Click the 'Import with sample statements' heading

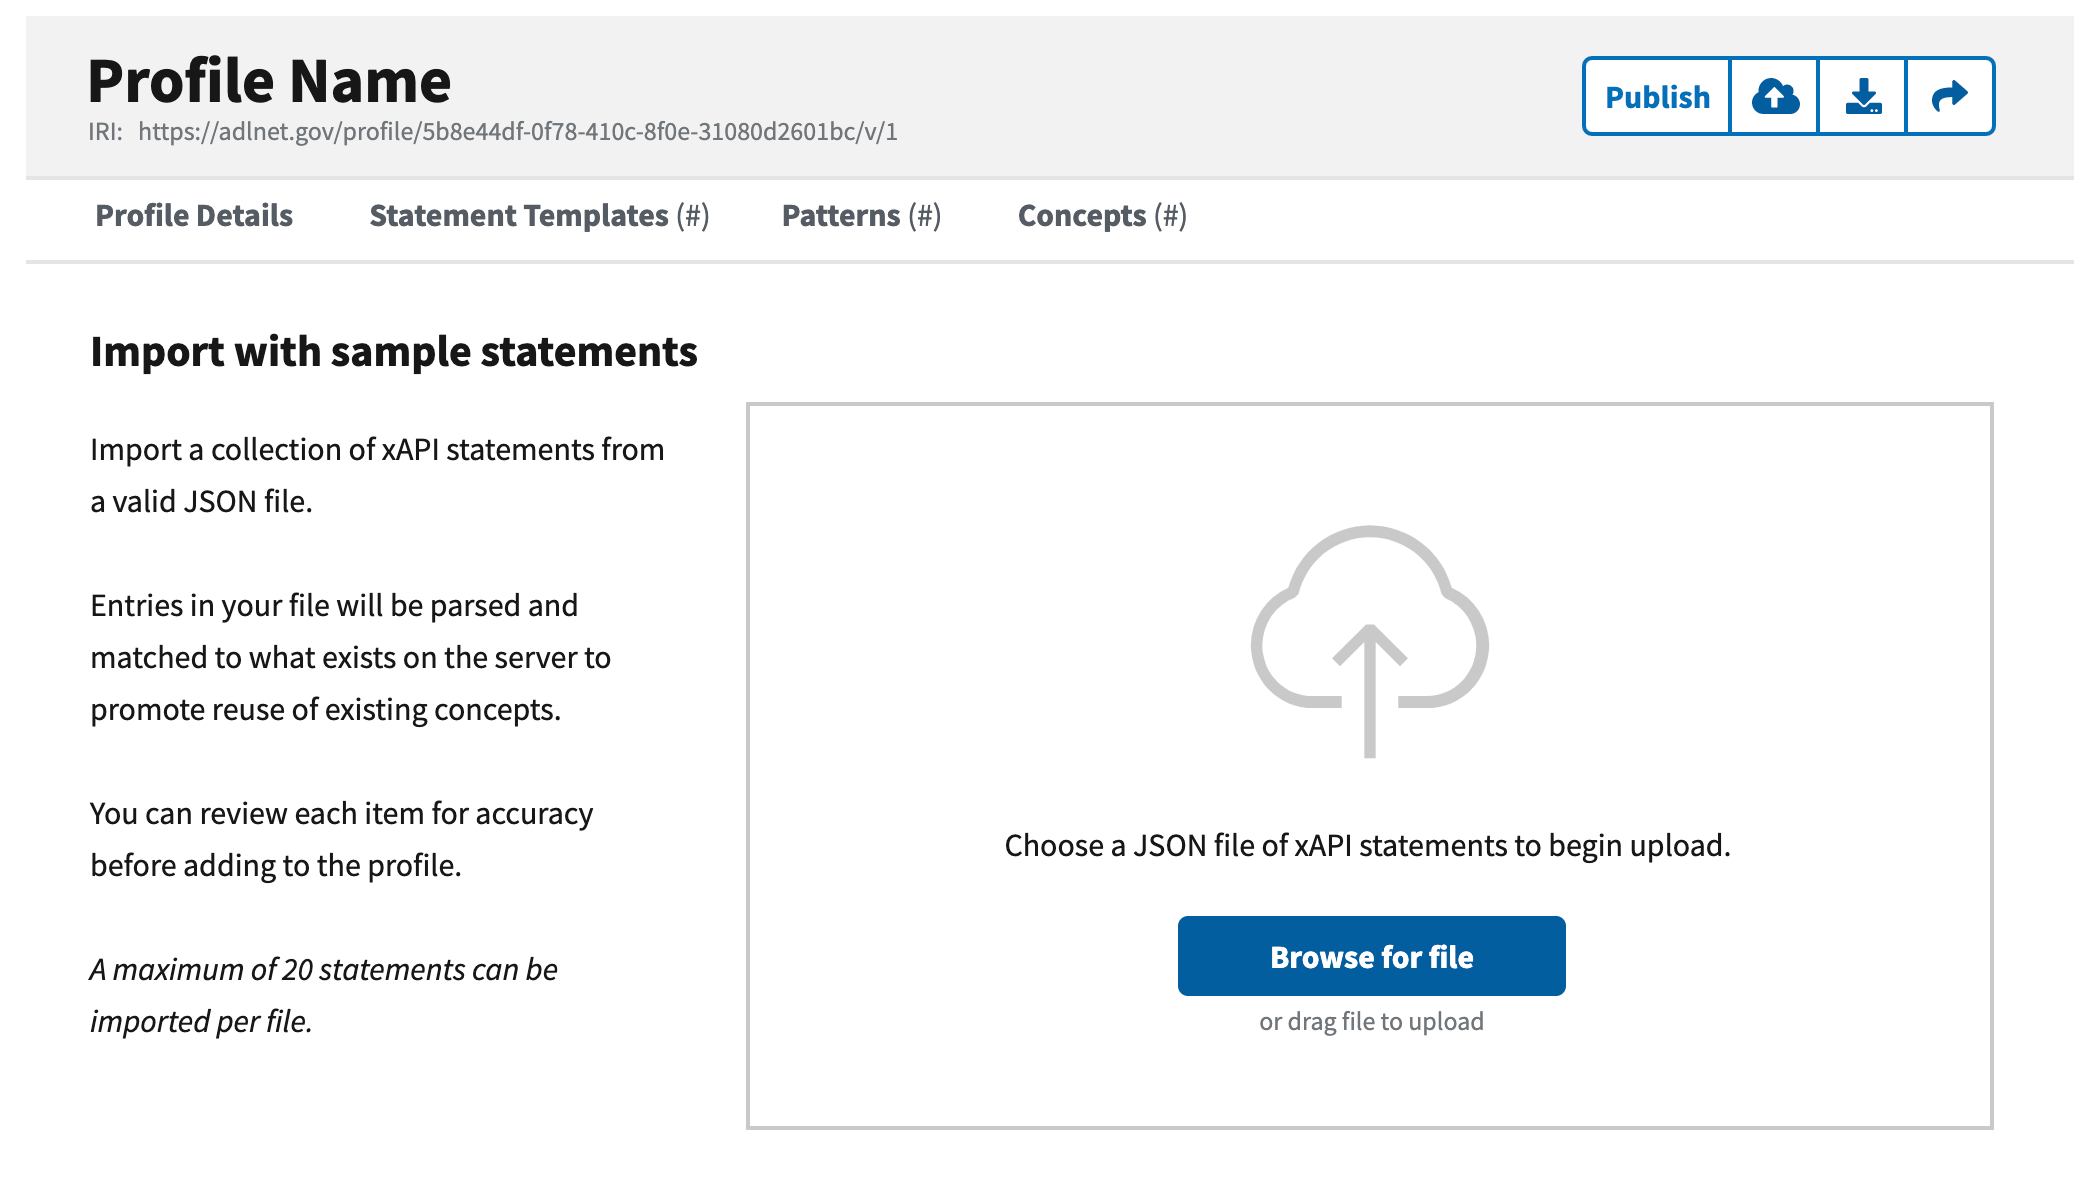(394, 352)
